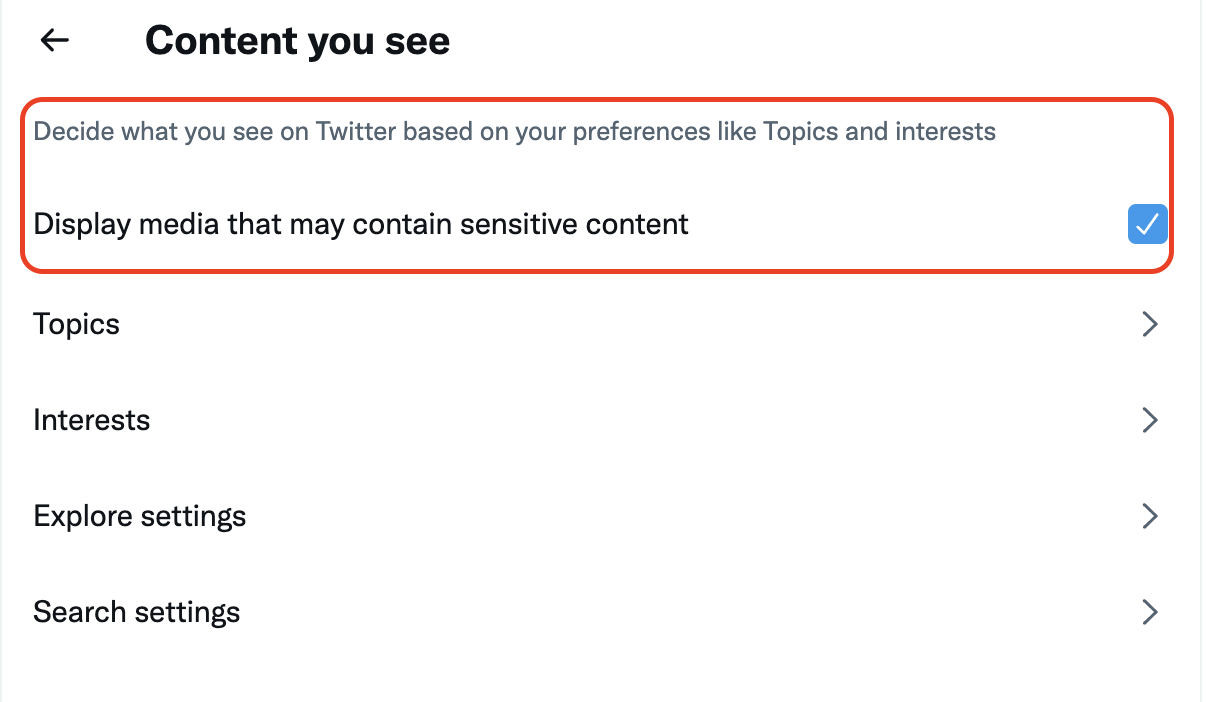The width and height of the screenshot is (1206, 702).
Task: Open Explore settings
Action: 600,516
